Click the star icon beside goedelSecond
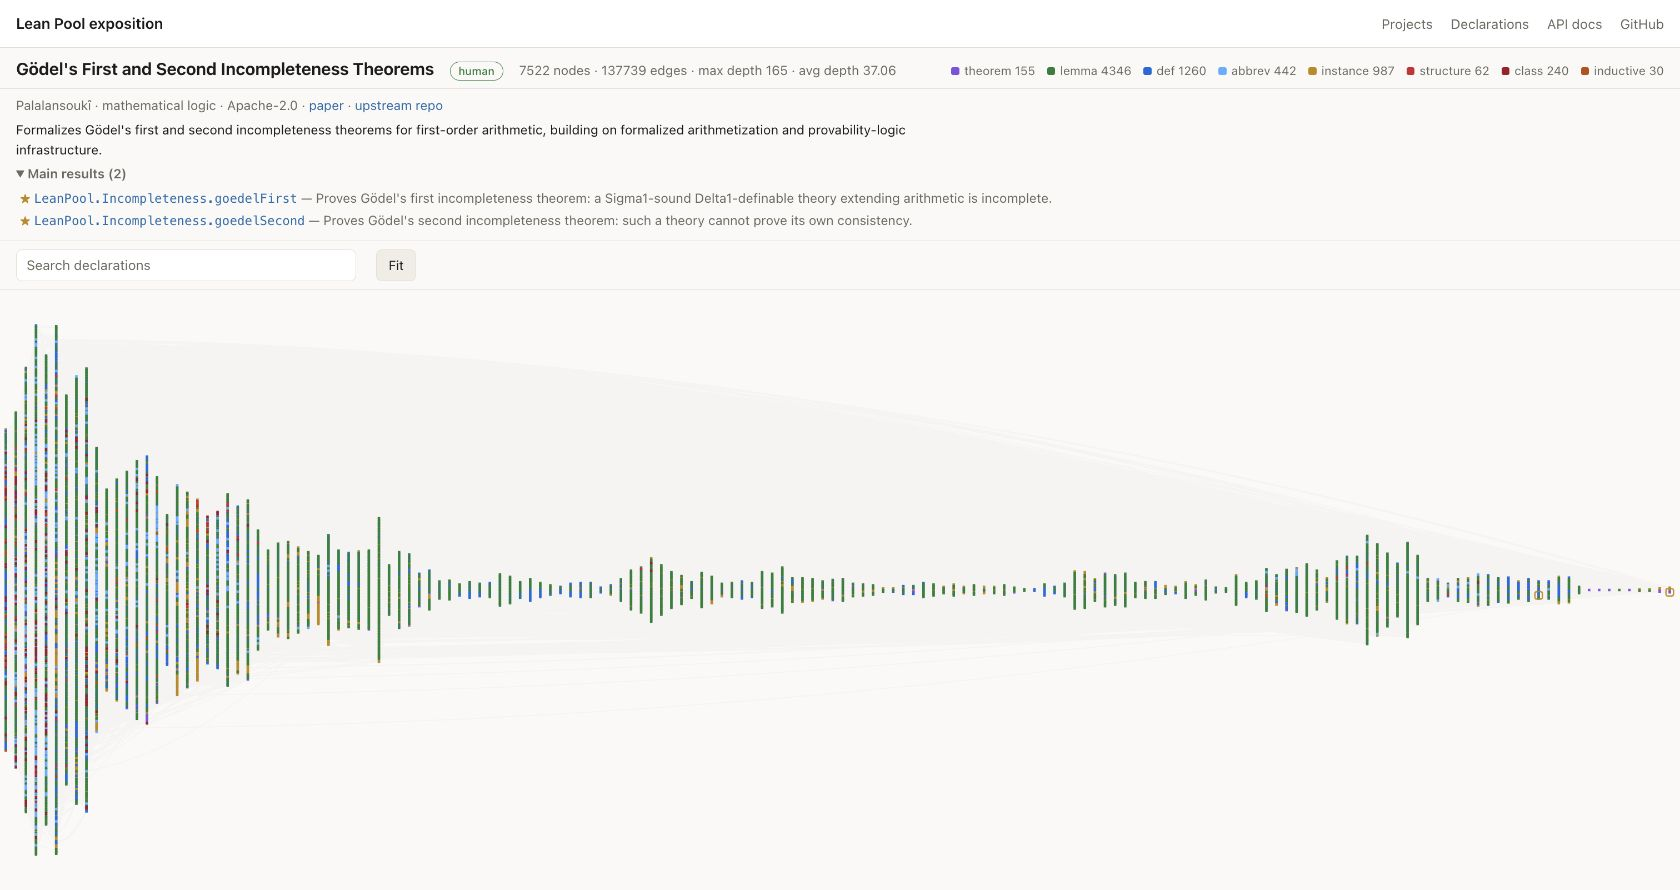This screenshot has height=890, width=1680. pyautogui.click(x=25, y=221)
